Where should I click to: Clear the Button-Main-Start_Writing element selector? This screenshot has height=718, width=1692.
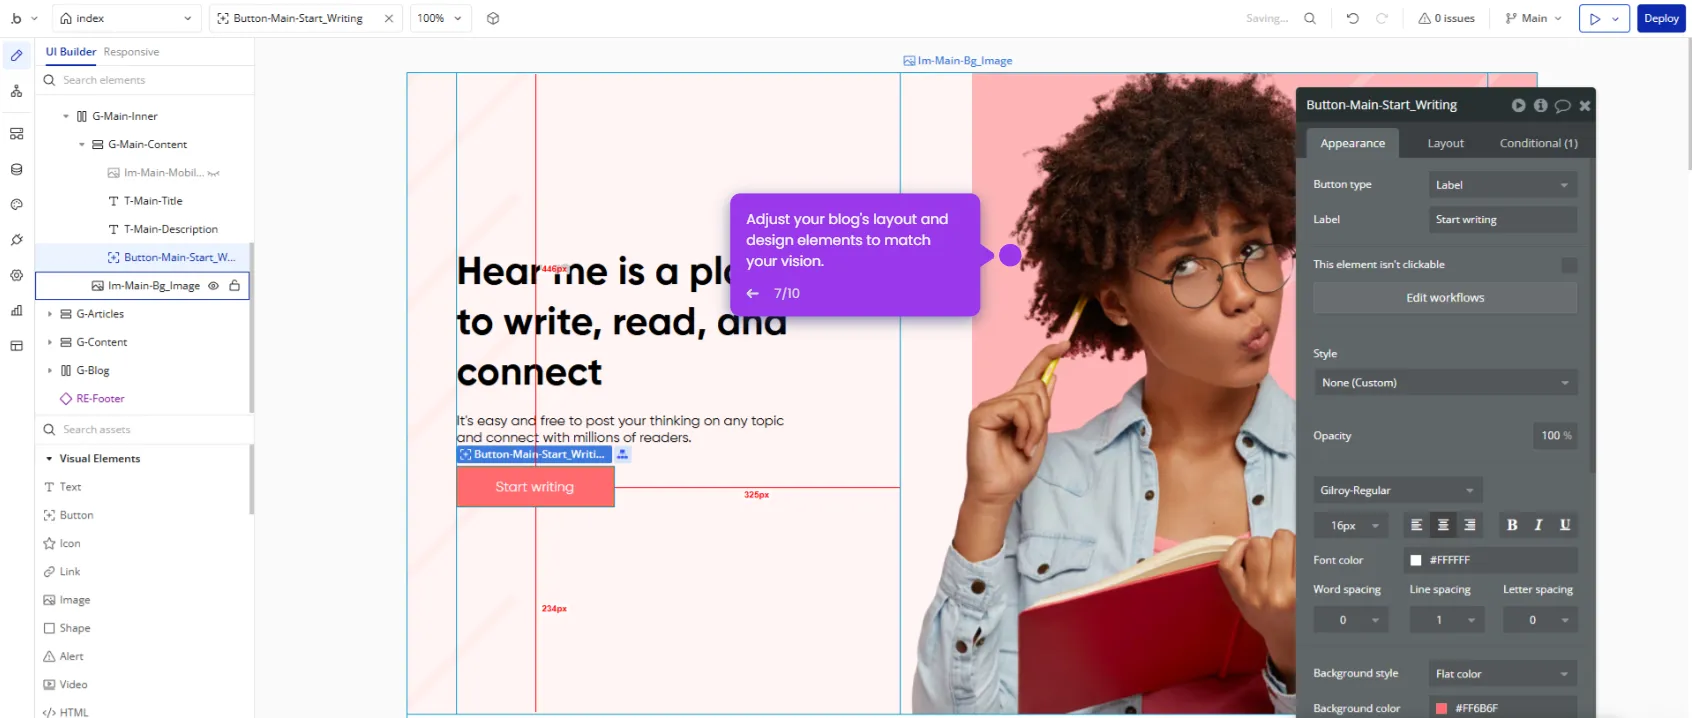point(389,18)
